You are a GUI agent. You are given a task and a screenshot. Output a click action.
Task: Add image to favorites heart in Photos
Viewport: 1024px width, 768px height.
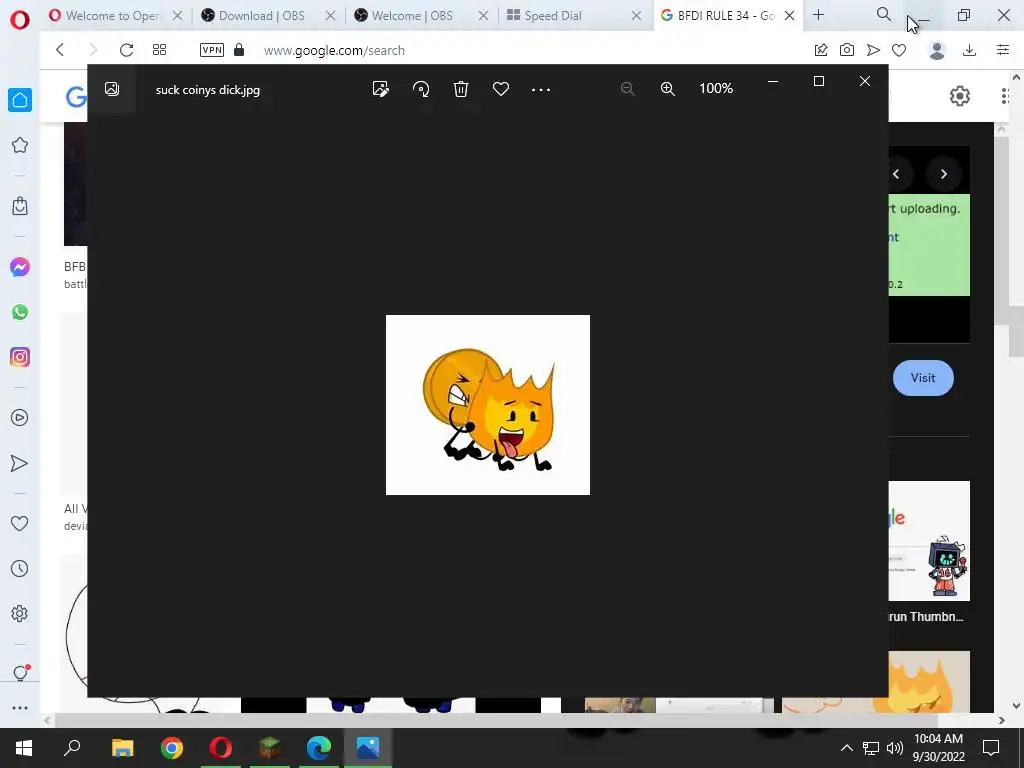[501, 89]
